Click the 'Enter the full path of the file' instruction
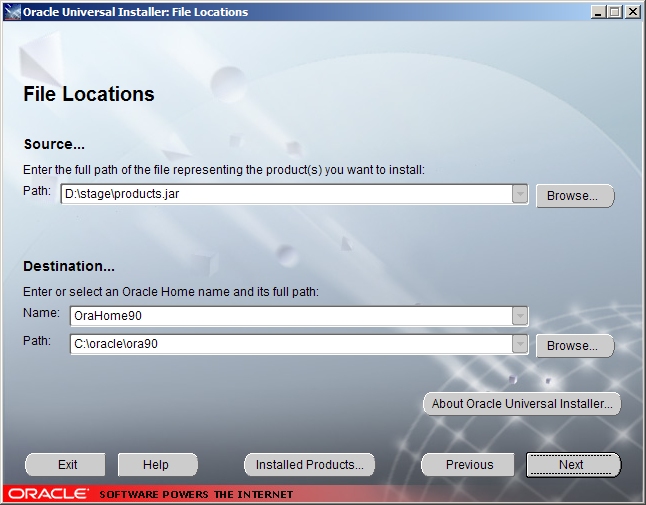Viewport: 646px width, 505px height. 224,170
